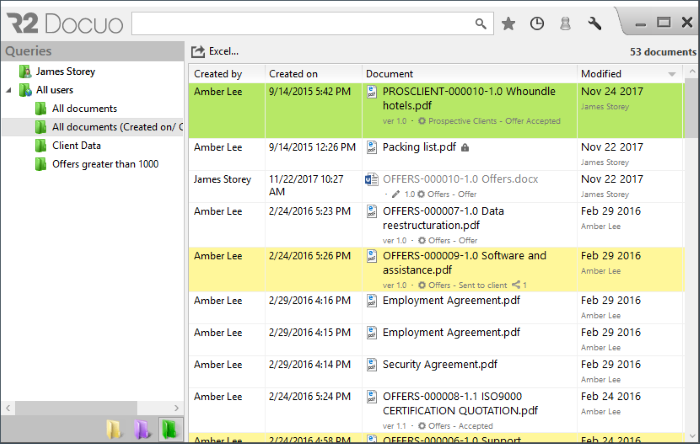Image resolution: width=700 pixels, height=444 pixels.
Task: Select All documents (Created on/ query
Action: [x=117, y=127]
